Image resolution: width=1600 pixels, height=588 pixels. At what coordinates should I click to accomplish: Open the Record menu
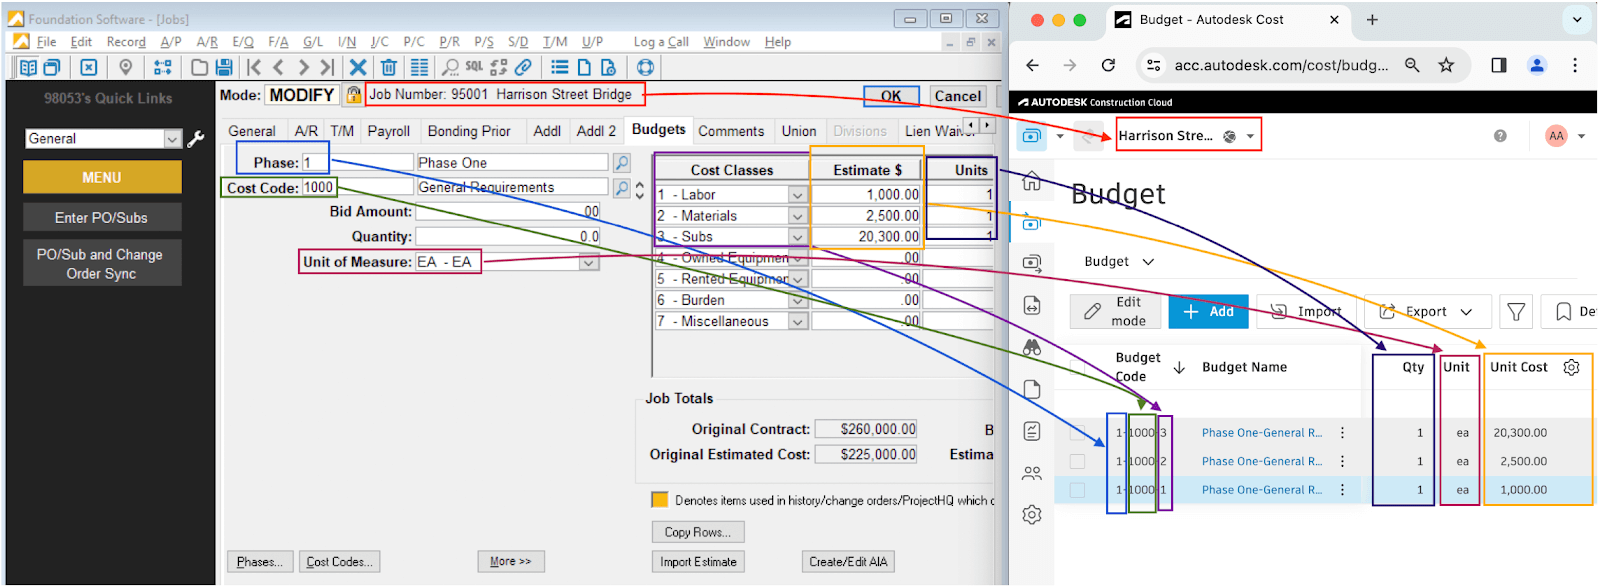pos(126,42)
